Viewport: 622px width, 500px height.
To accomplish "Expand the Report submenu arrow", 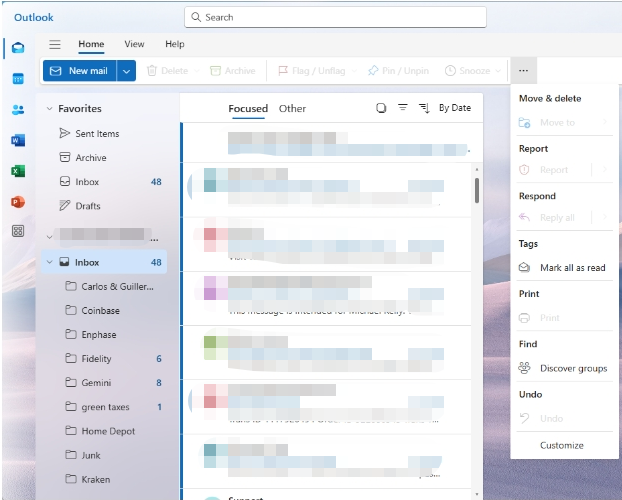I will pos(605,169).
